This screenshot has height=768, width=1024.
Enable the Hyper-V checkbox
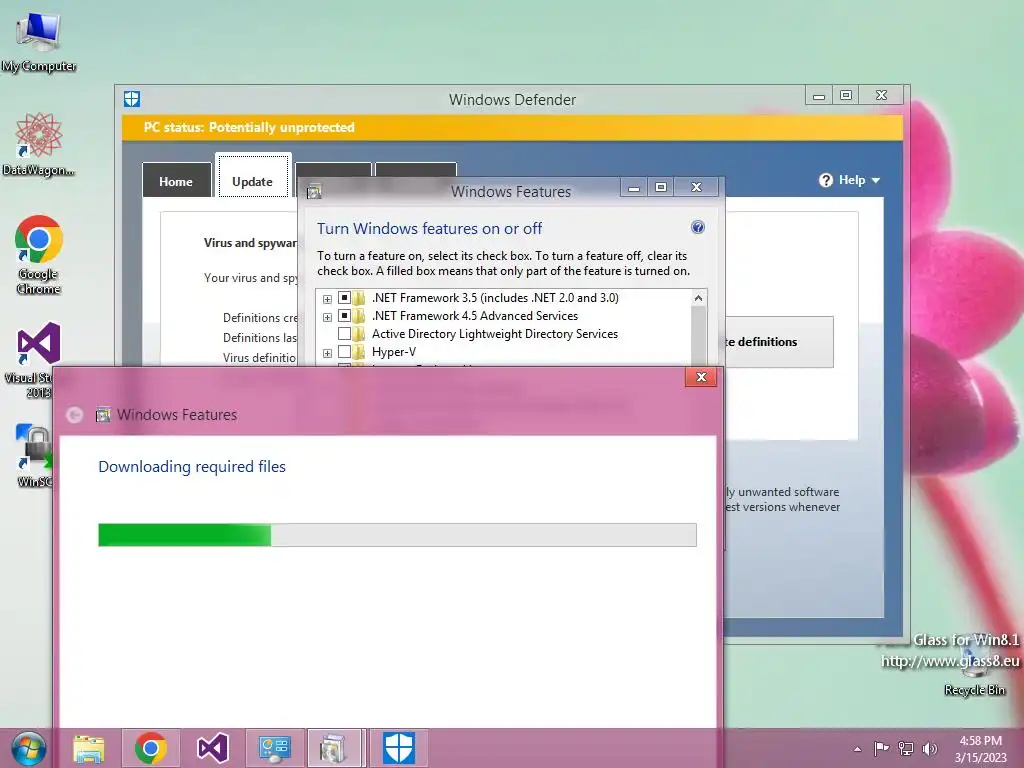coord(344,352)
